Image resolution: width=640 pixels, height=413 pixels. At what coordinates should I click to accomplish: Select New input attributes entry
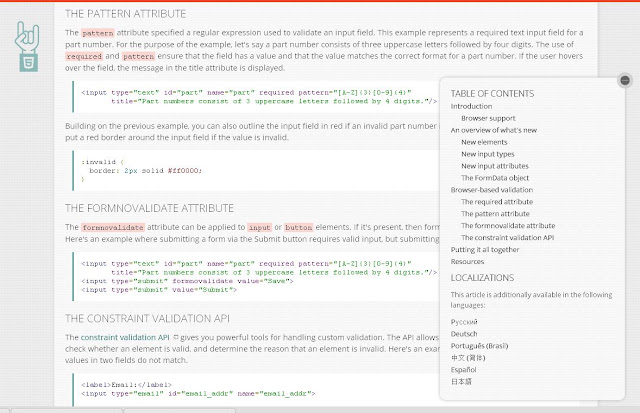pyautogui.click(x=495, y=166)
